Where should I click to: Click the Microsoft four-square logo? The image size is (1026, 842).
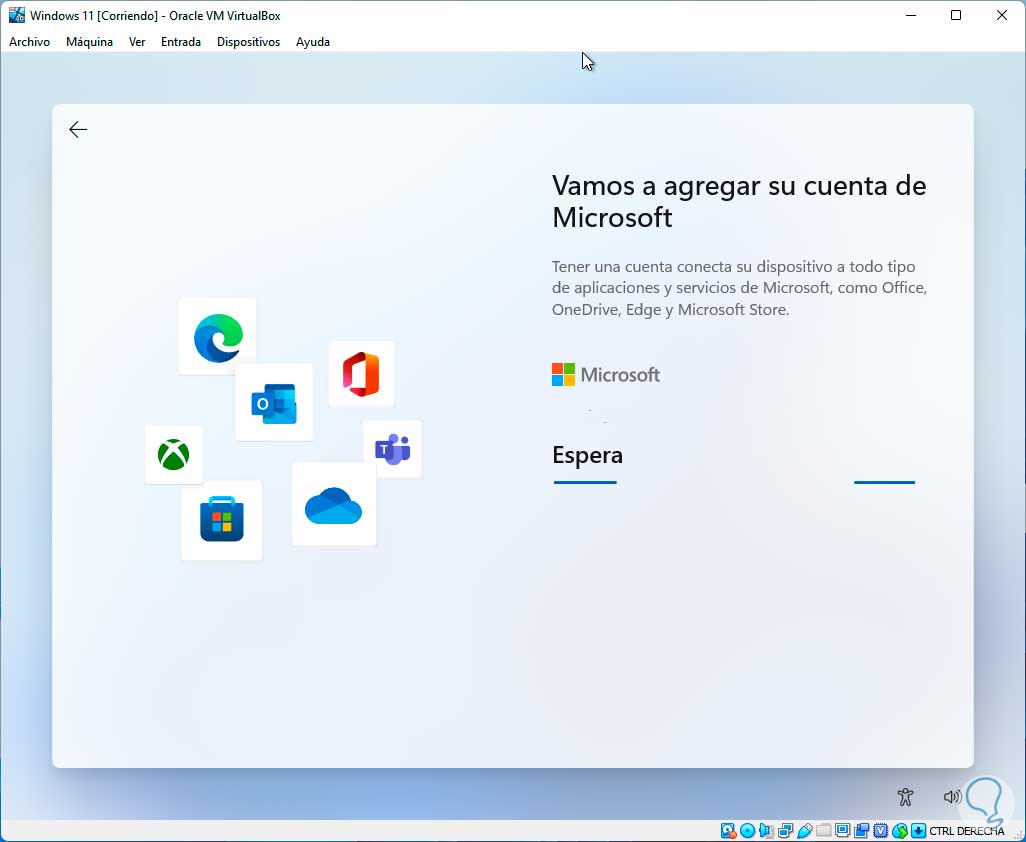(563, 375)
